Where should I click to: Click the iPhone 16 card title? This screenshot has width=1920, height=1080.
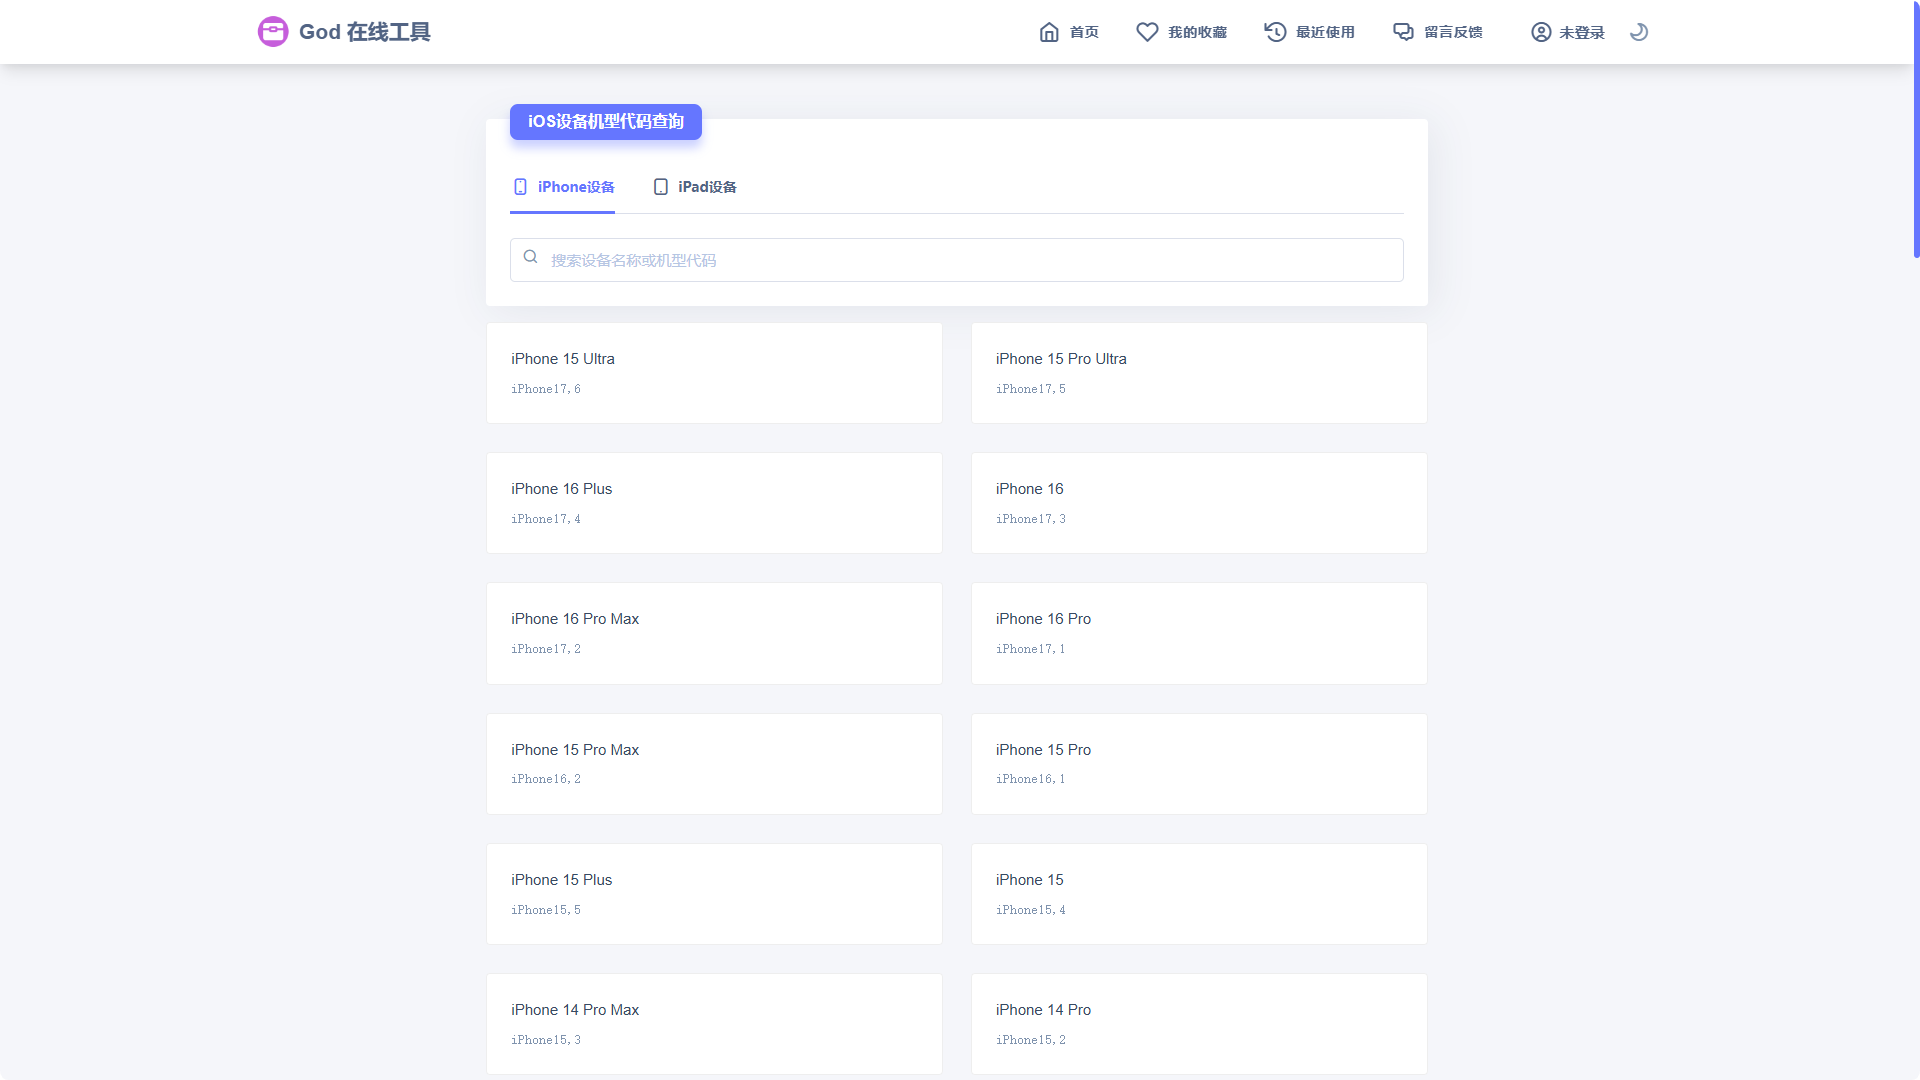(1029, 489)
